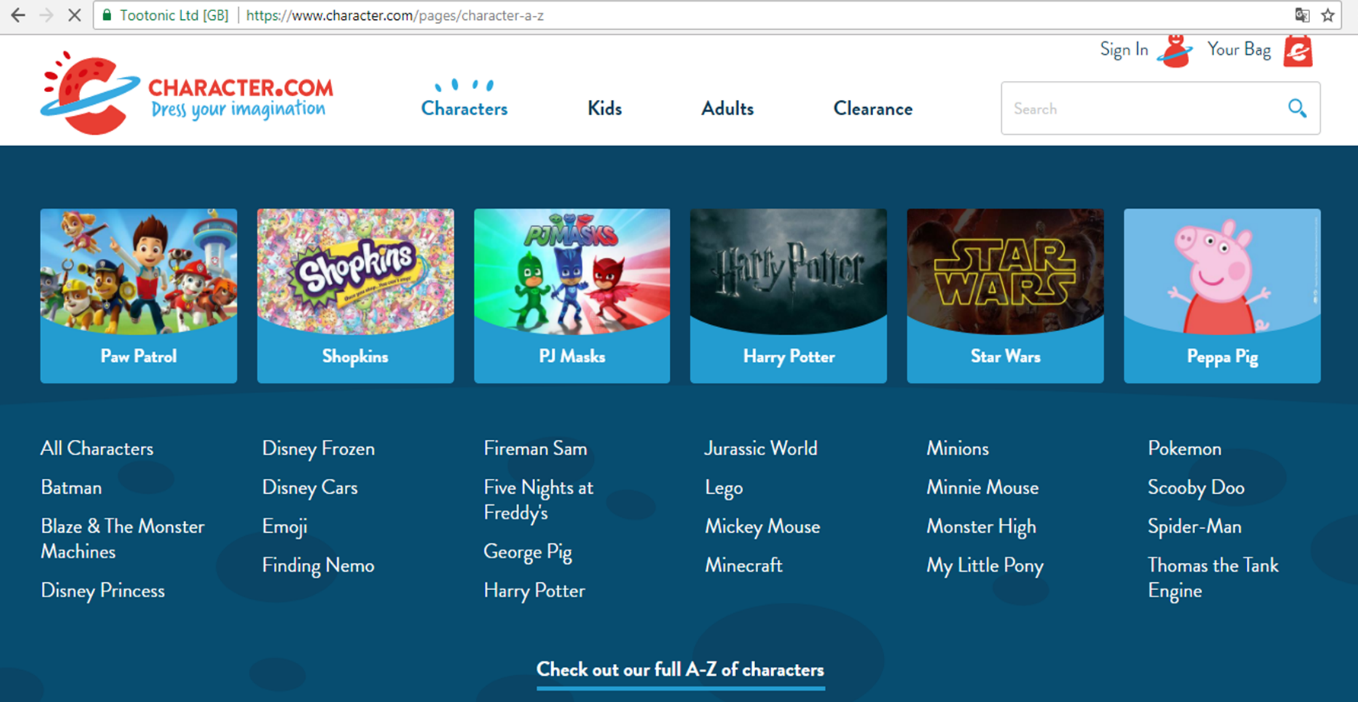Click the Finding Nemo link
1358x702 pixels.
318,565
